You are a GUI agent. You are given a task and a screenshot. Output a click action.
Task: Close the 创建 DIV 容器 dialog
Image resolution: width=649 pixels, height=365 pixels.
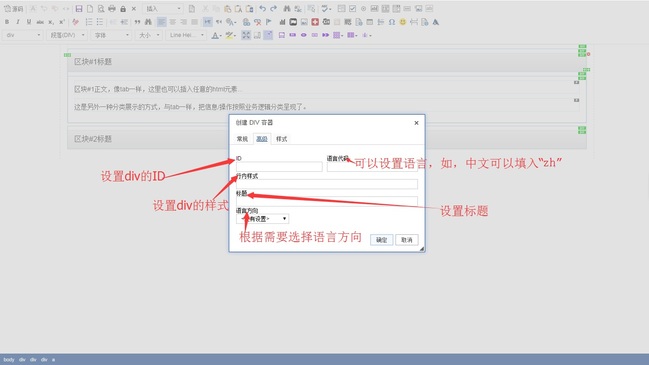416,123
